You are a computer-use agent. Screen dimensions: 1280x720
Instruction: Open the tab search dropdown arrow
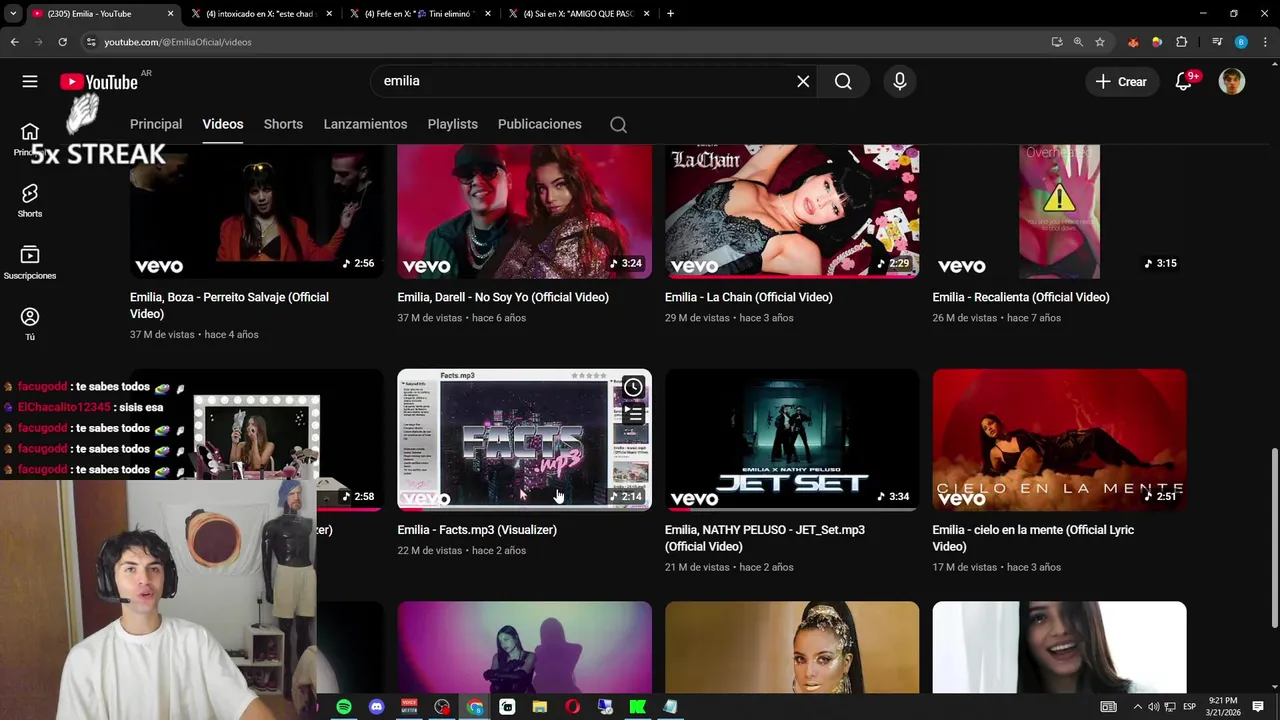coord(13,14)
